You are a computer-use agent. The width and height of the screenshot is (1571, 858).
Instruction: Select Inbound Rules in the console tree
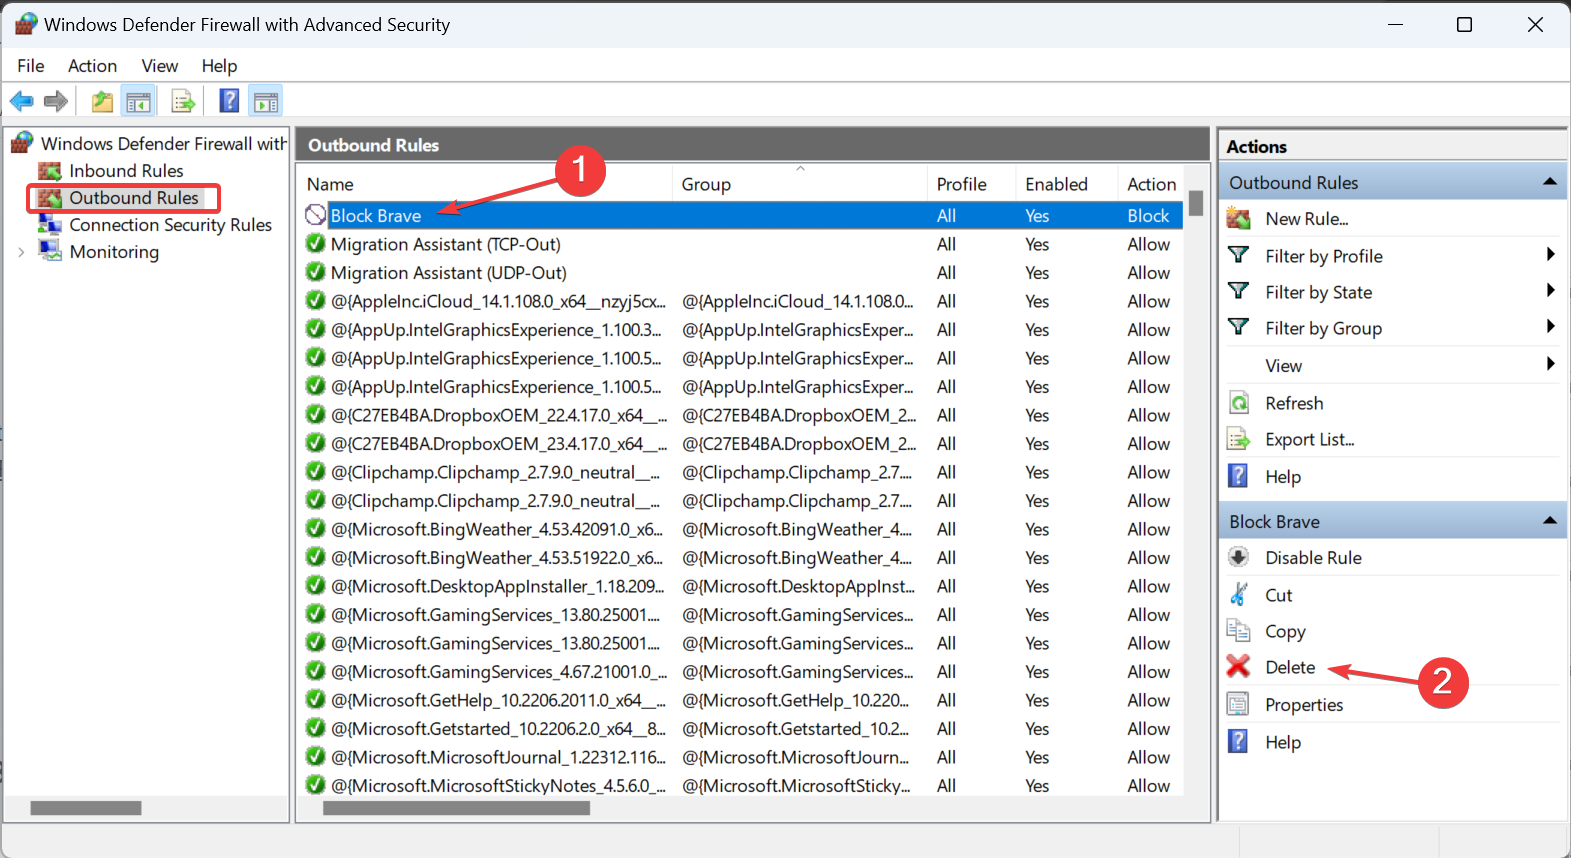pyautogui.click(x=126, y=171)
